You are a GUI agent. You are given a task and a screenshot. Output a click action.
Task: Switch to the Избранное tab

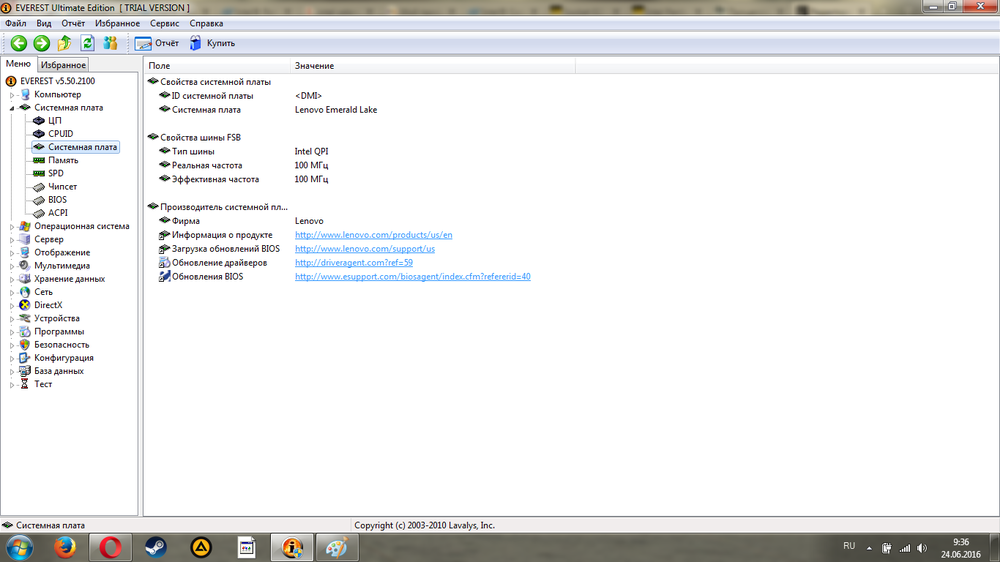(x=65, y=65)
